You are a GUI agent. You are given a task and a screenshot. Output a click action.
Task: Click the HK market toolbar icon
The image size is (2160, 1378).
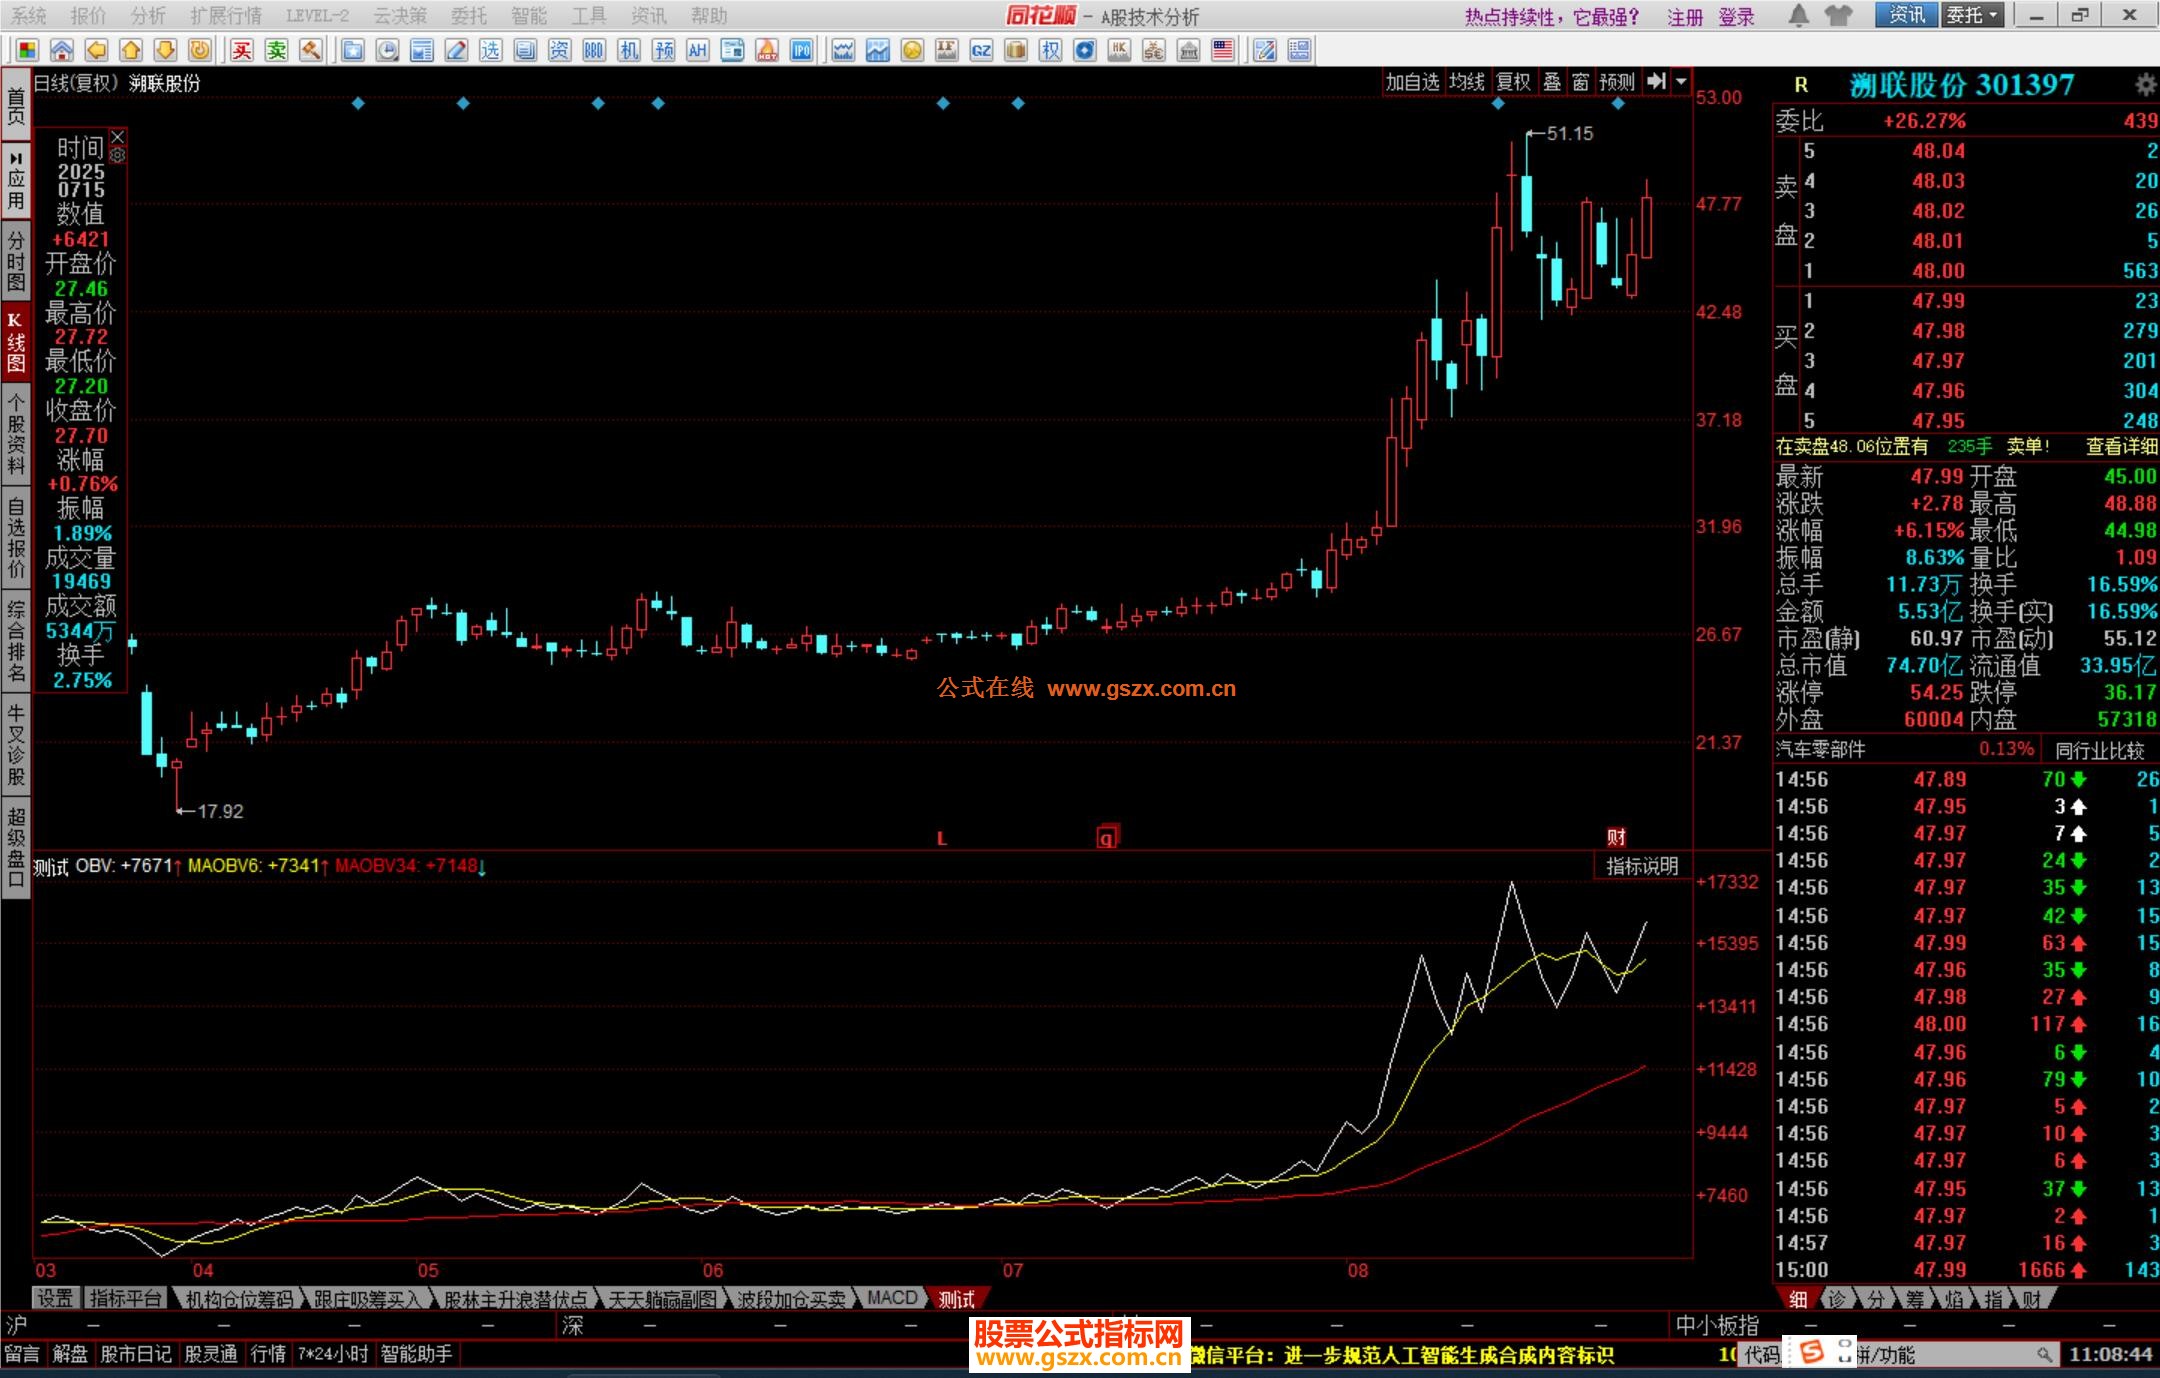[x=1119, y=50]
